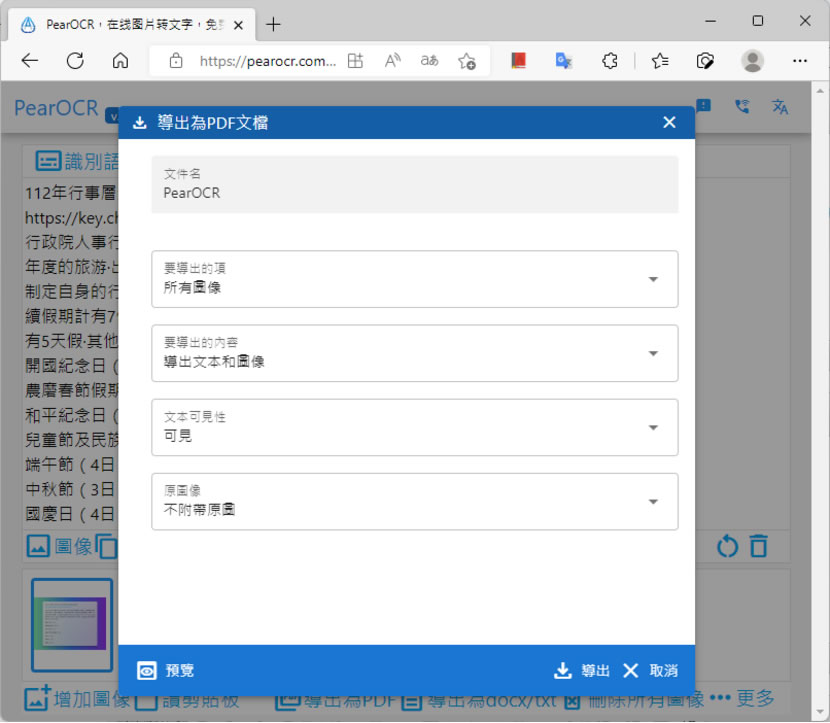Close the PearOCR browser tab
This screenshot has width=830, height=723.
point(238,25)
